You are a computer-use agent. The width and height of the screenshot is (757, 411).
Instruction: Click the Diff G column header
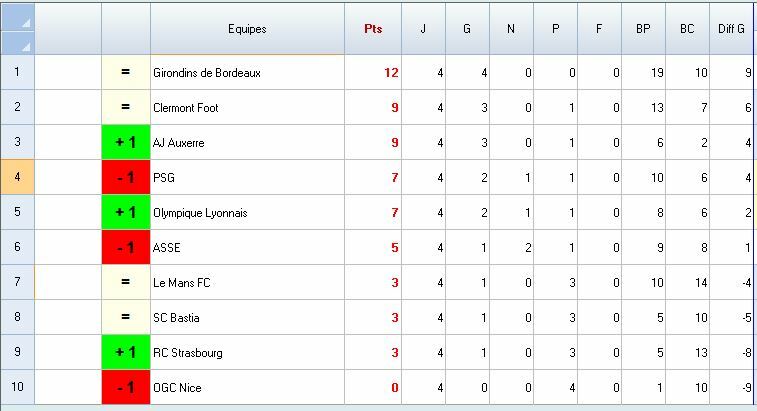(x=732, y=29)
